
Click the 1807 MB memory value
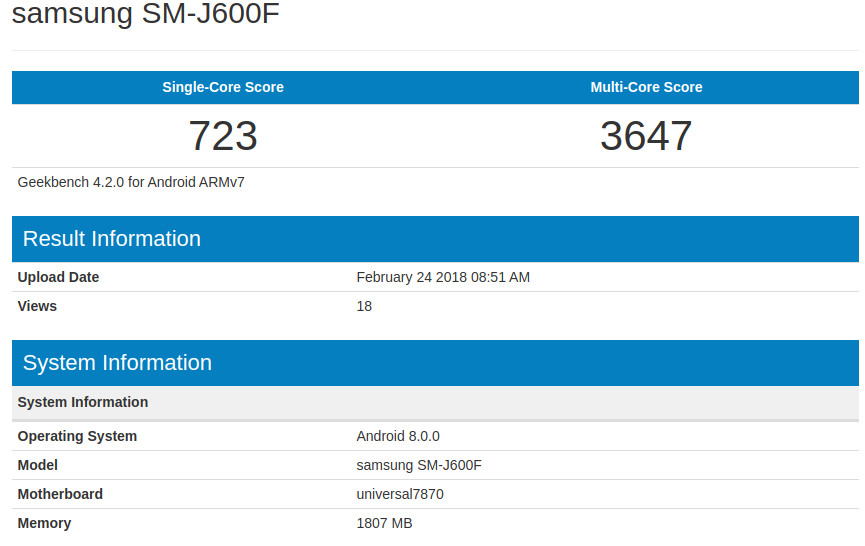pos(384,523)
